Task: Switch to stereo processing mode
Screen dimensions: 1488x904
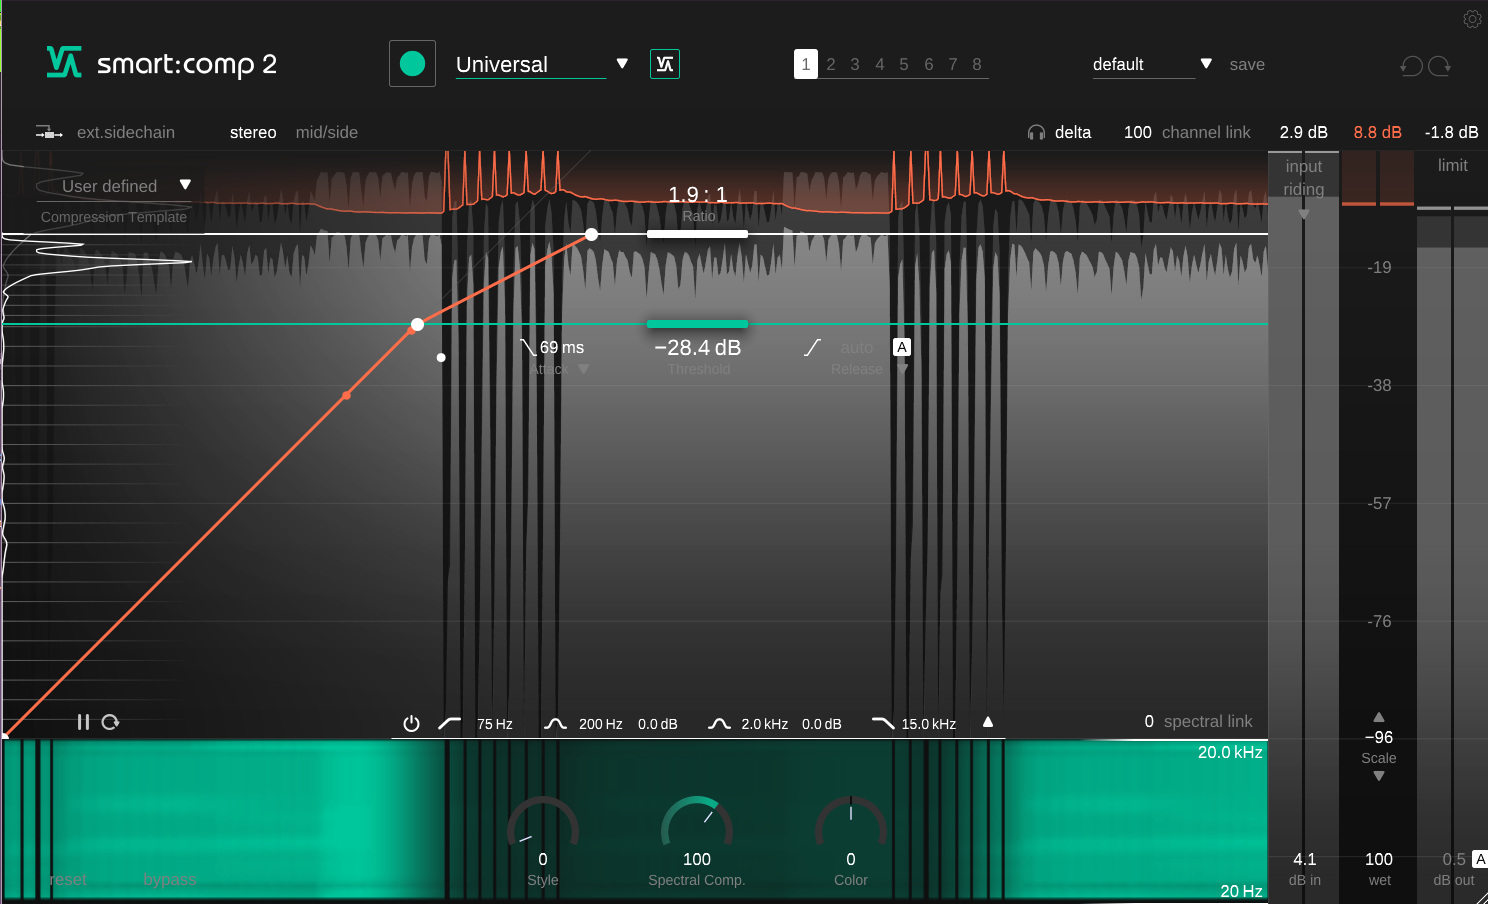Action: pyautogui.click(x=253, y=133)
